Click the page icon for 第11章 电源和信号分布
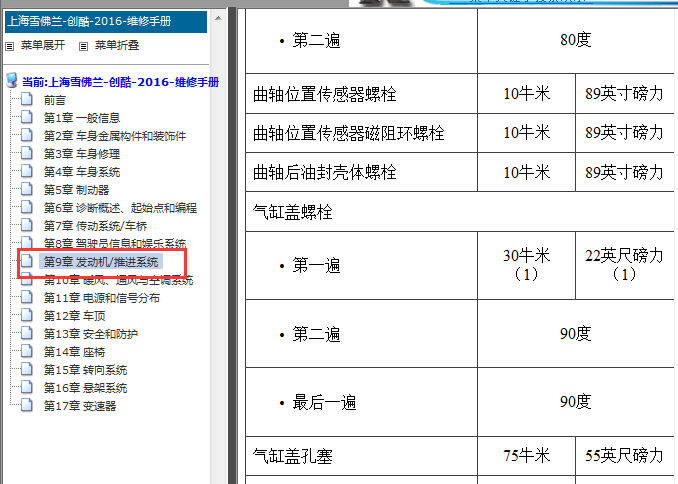Image resolution: width=678 pixels, height=484 pixels. click(27, 298)
